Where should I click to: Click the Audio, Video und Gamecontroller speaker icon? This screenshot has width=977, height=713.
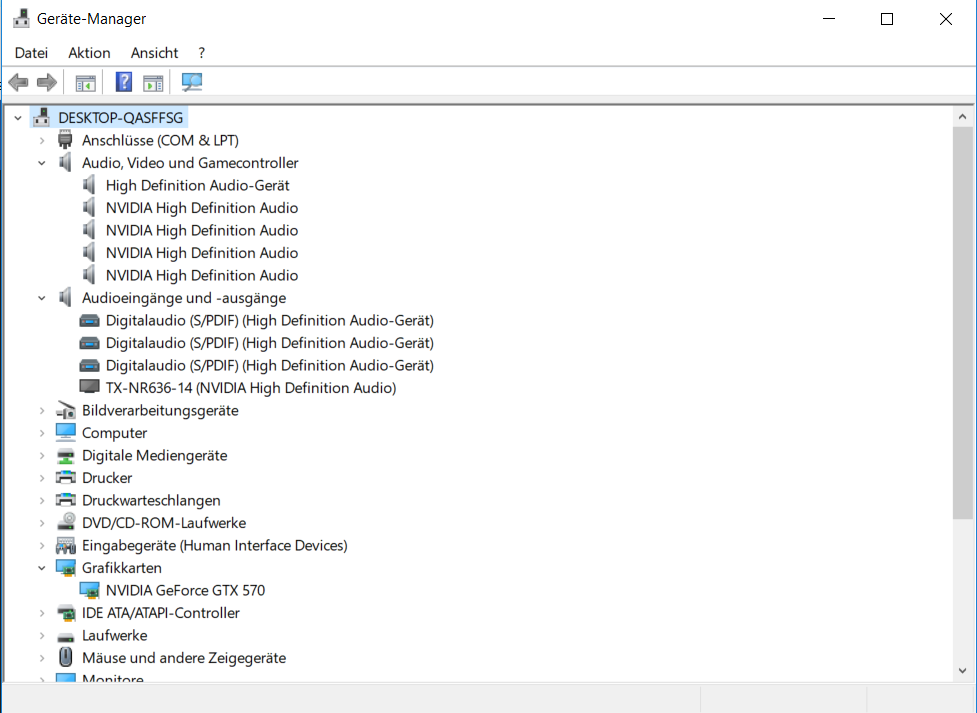(65, 163)
